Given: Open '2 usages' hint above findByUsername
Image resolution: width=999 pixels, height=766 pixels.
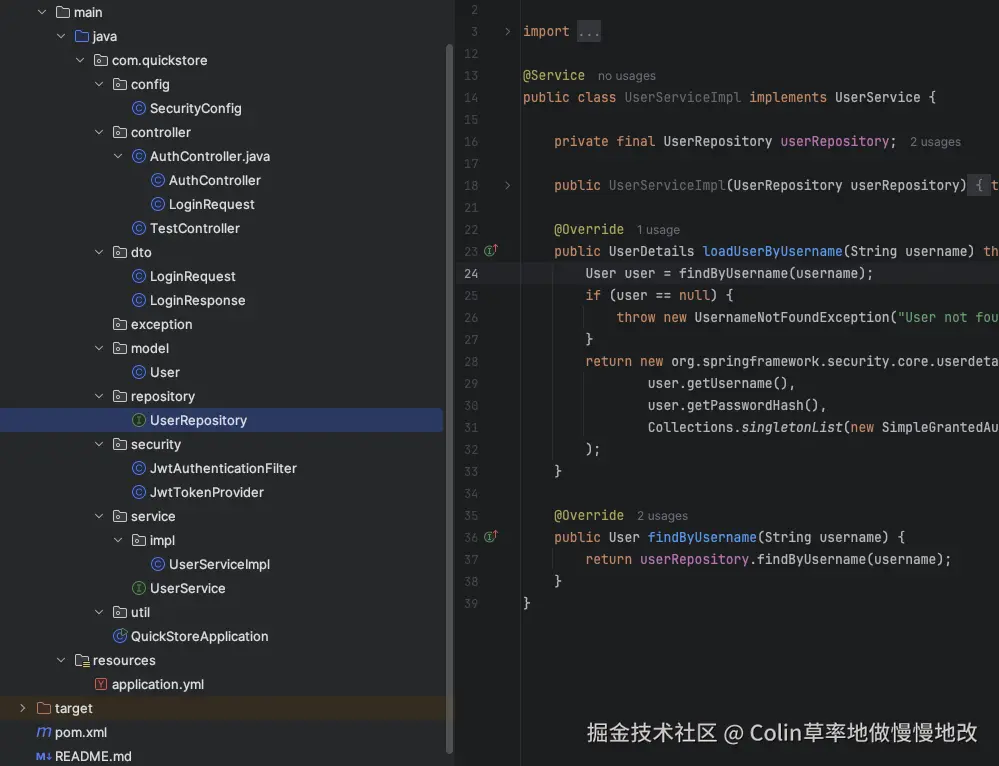Looking at the screenshot, I should 663,516.
